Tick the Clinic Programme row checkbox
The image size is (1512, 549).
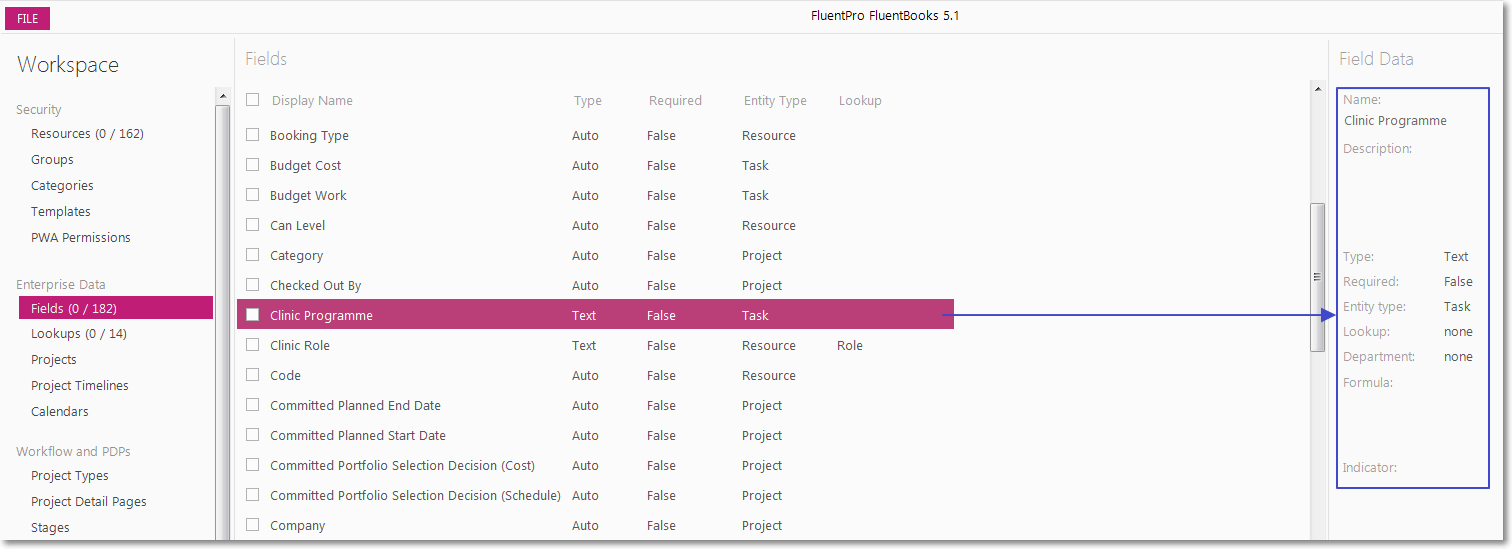[253, 315]
